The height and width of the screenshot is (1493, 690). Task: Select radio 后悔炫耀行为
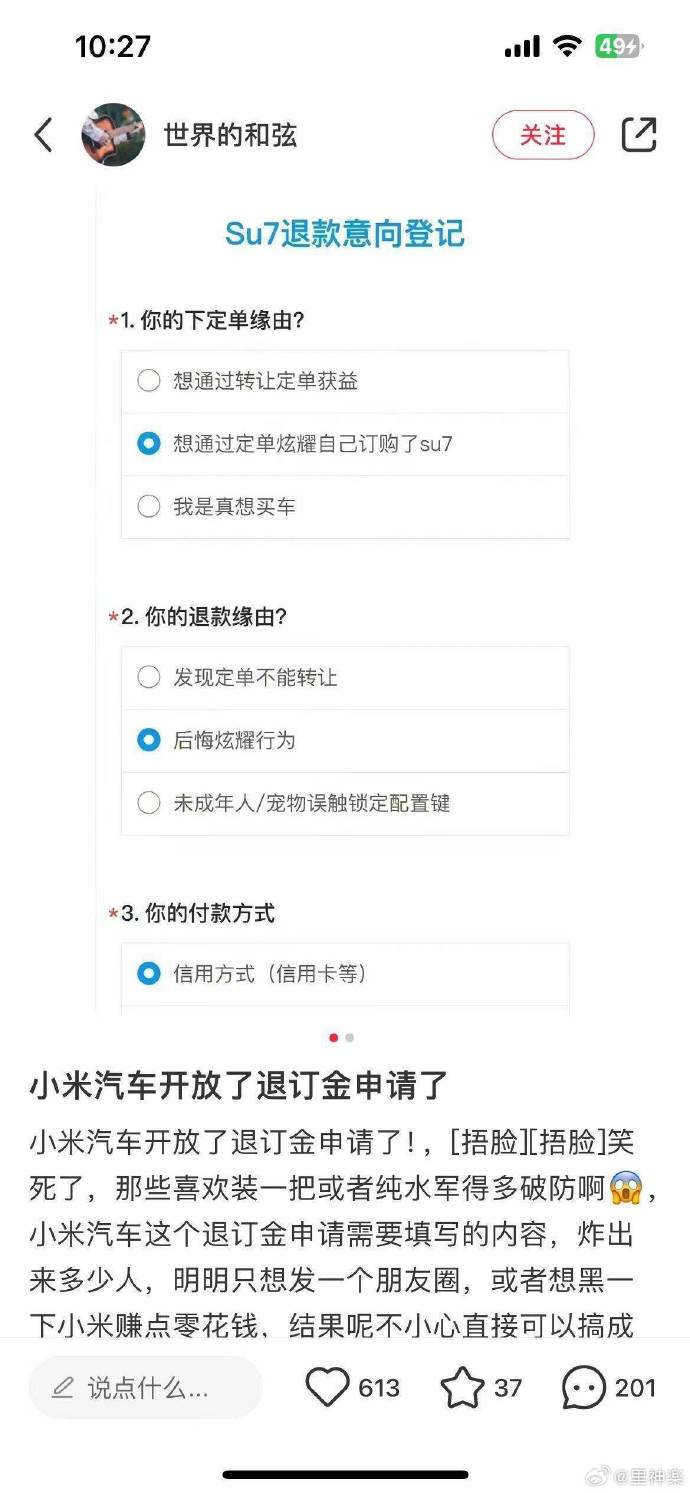(149, 741)
